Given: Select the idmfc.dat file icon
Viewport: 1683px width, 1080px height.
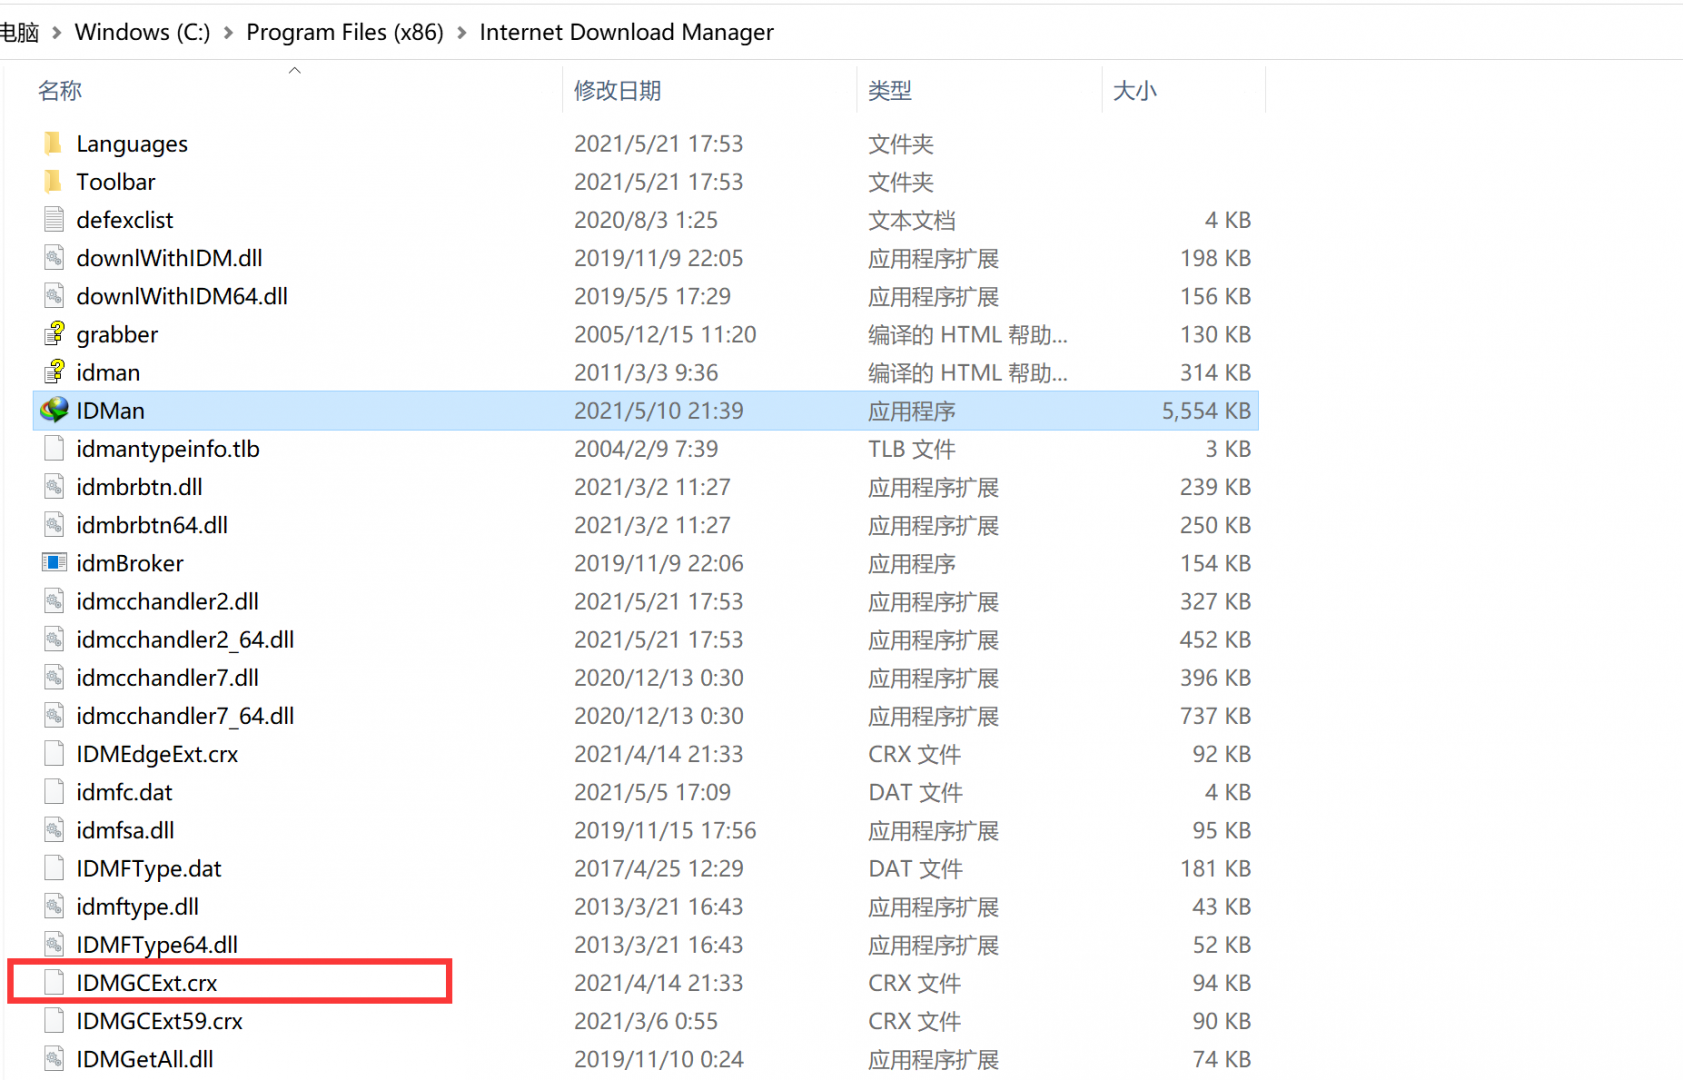Looking at the screenshot, I should pyautogui.click(x=54, y=792).
